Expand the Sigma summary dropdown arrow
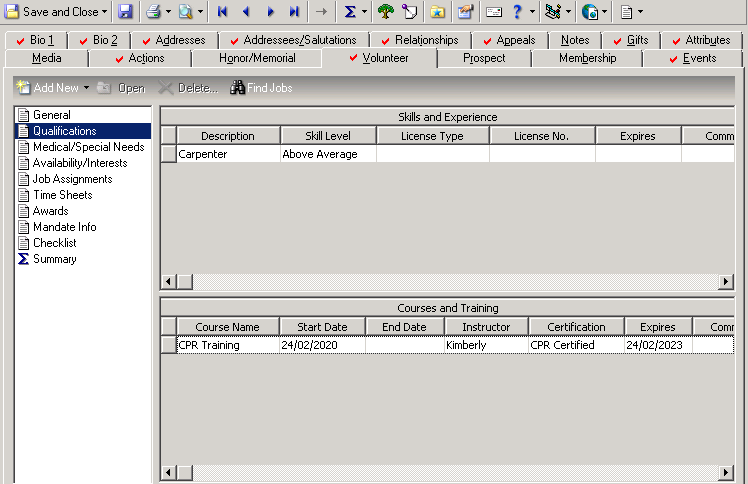Image resolution: width=748 pixels, height=484 pixels. tap(364, 11)
